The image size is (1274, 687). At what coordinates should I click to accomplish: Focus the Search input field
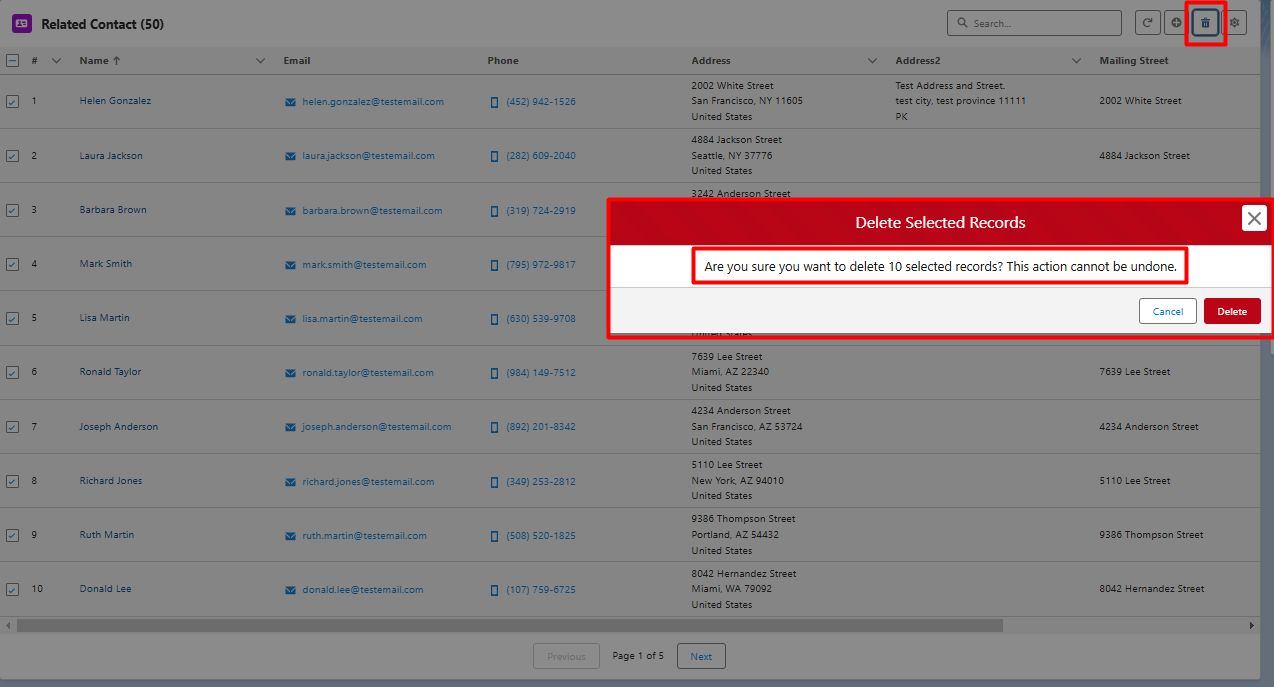(1034, 23)
